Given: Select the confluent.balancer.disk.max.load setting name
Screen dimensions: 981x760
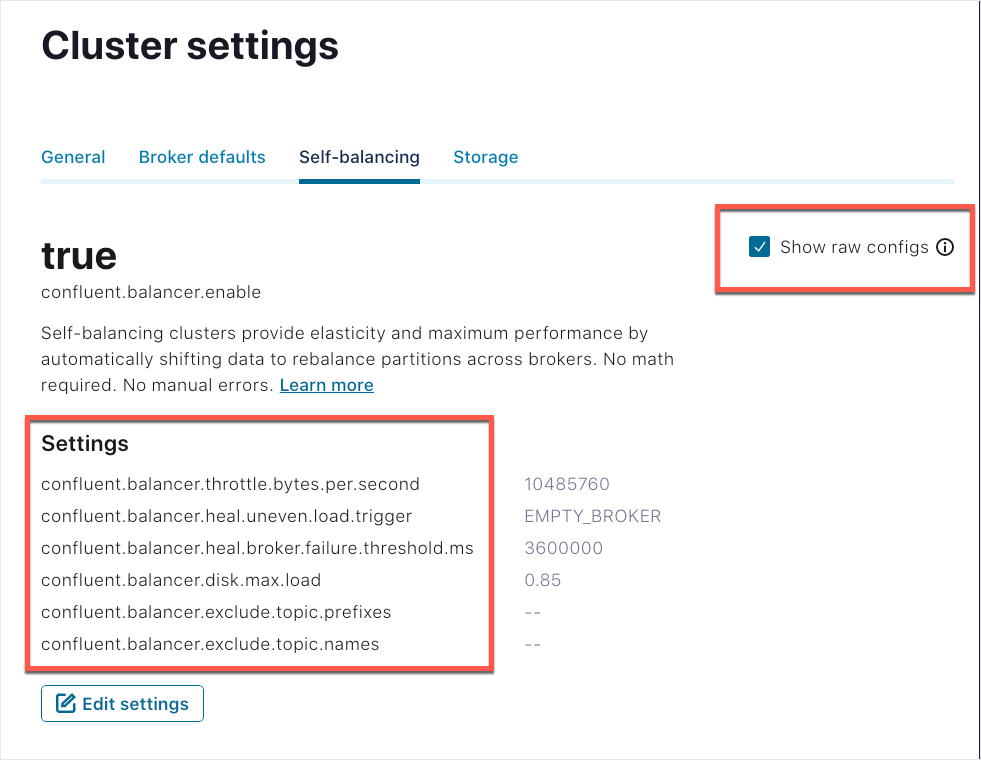Looking at the screenshot, I should tap(181, 580).
